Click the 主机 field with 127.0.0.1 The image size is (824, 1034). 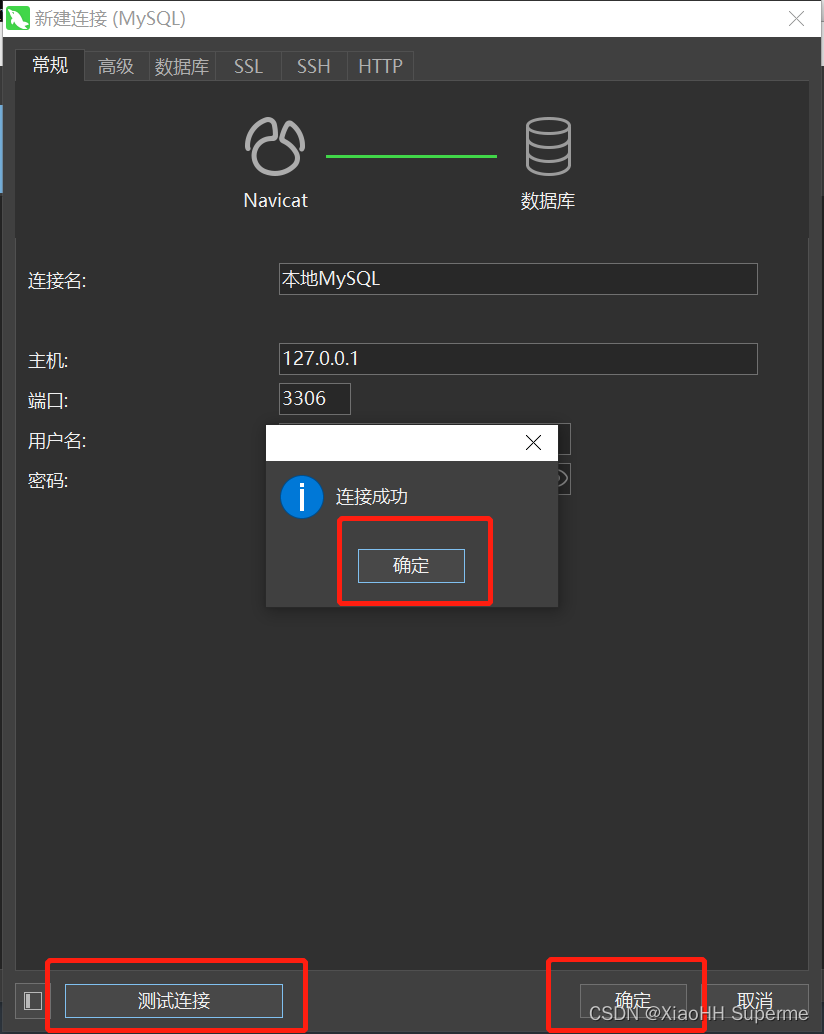coord(518,359)
